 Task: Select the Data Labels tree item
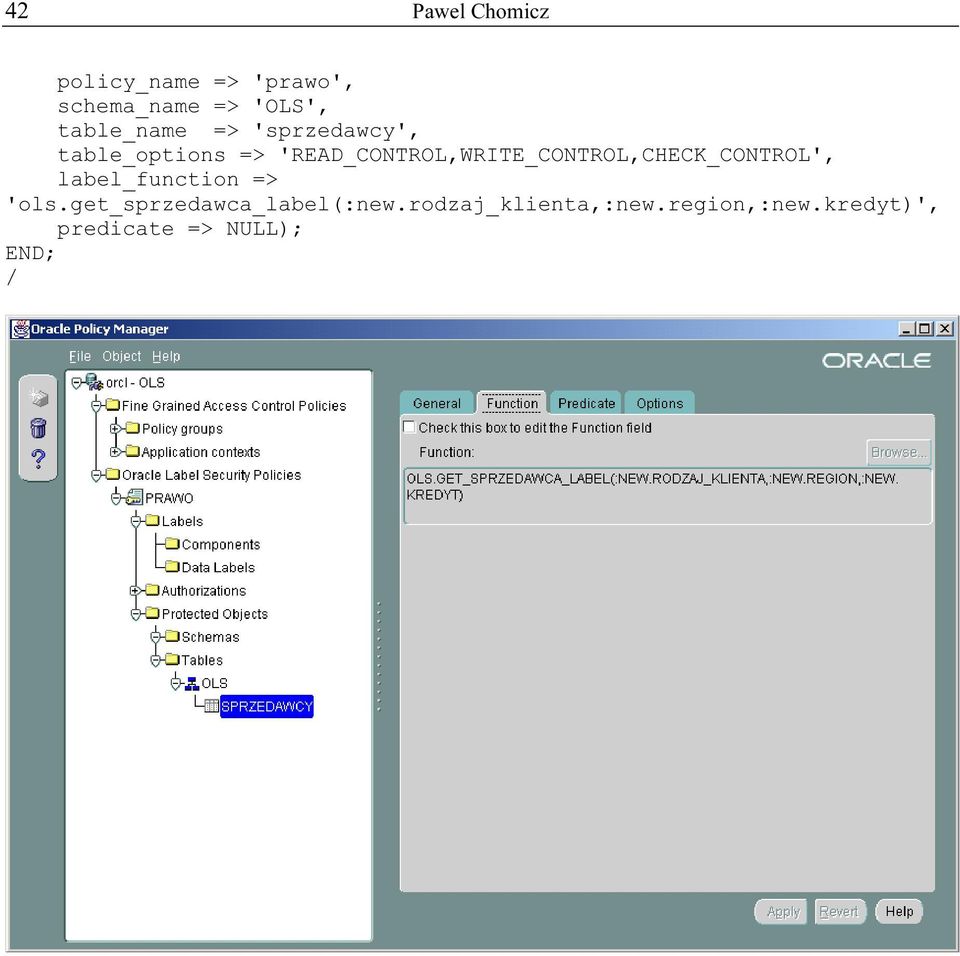218,567
